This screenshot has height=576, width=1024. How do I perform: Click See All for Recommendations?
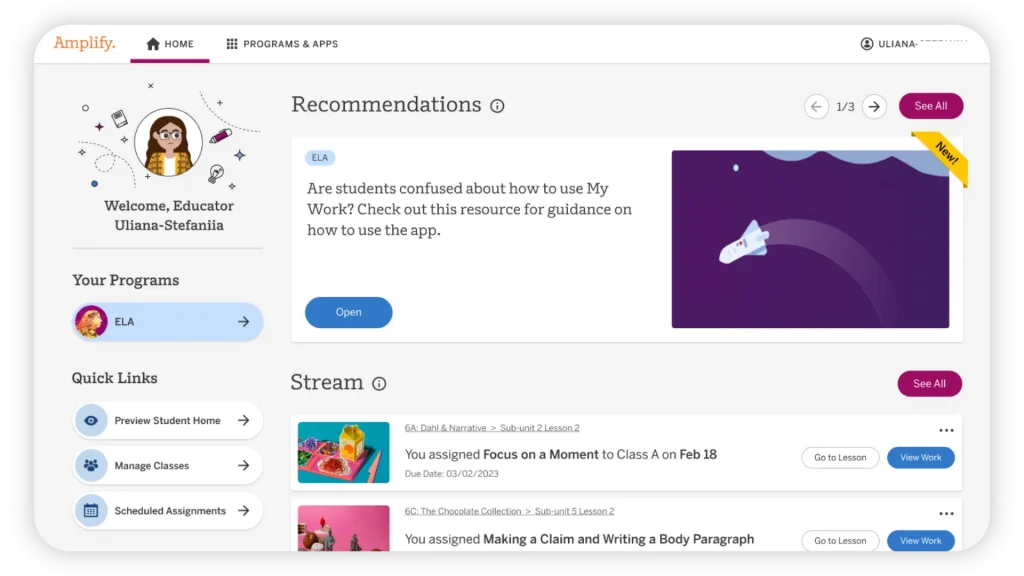pos(931,106)
